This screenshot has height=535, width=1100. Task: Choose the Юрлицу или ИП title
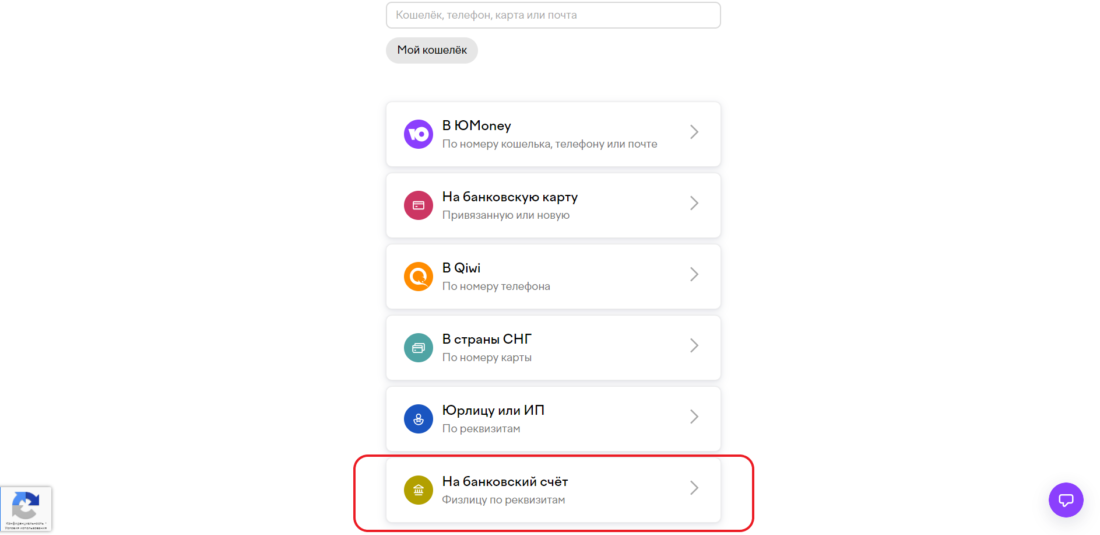tap(493, 410)
